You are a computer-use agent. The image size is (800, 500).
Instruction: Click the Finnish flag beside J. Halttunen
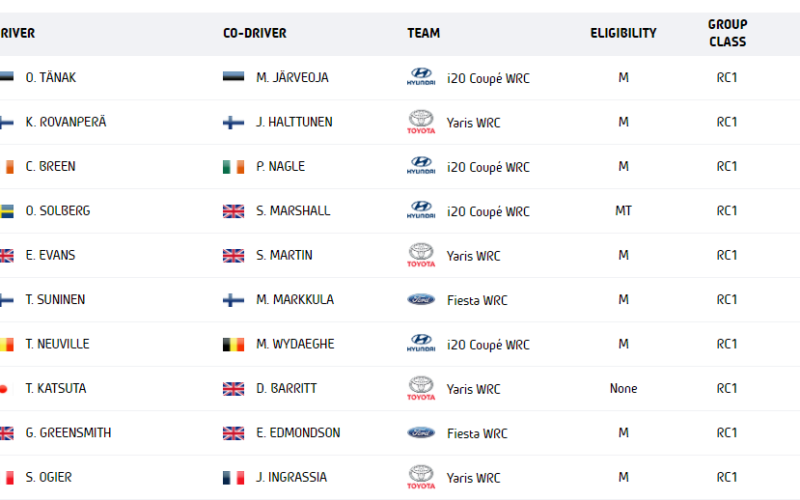[233, 122]
